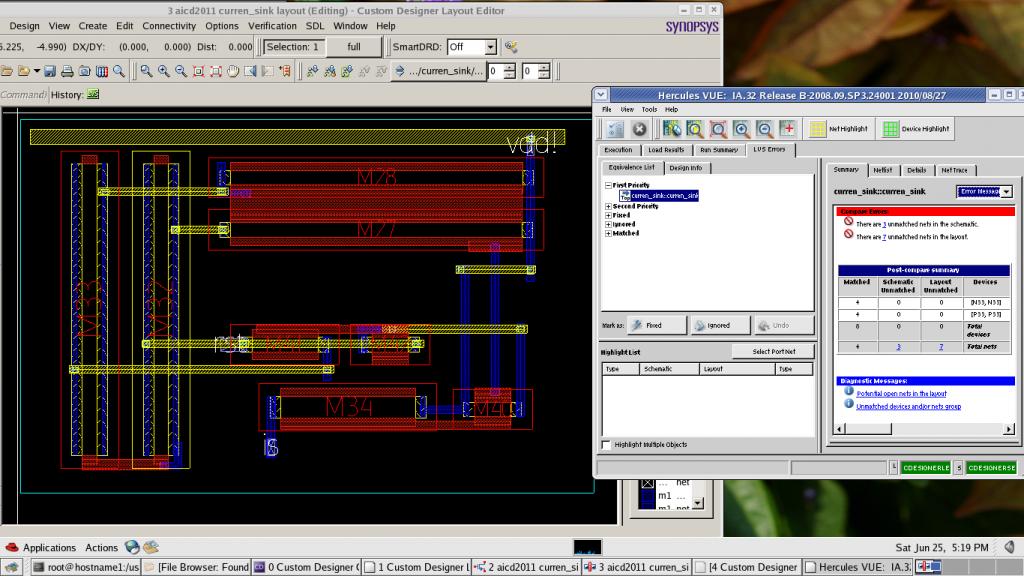Open 'Potential open nets in the layout' link
This screenshot has height=576, width=1024.
(x=901, y=394)
